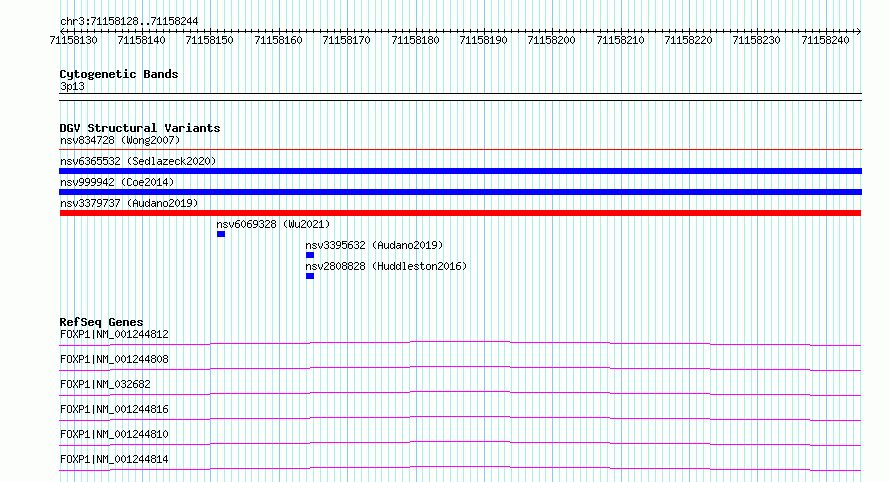This screenshot has height=482, width=890.
Task: Click the thin red nsv834728 variant line
Action: tap(460, 150)
